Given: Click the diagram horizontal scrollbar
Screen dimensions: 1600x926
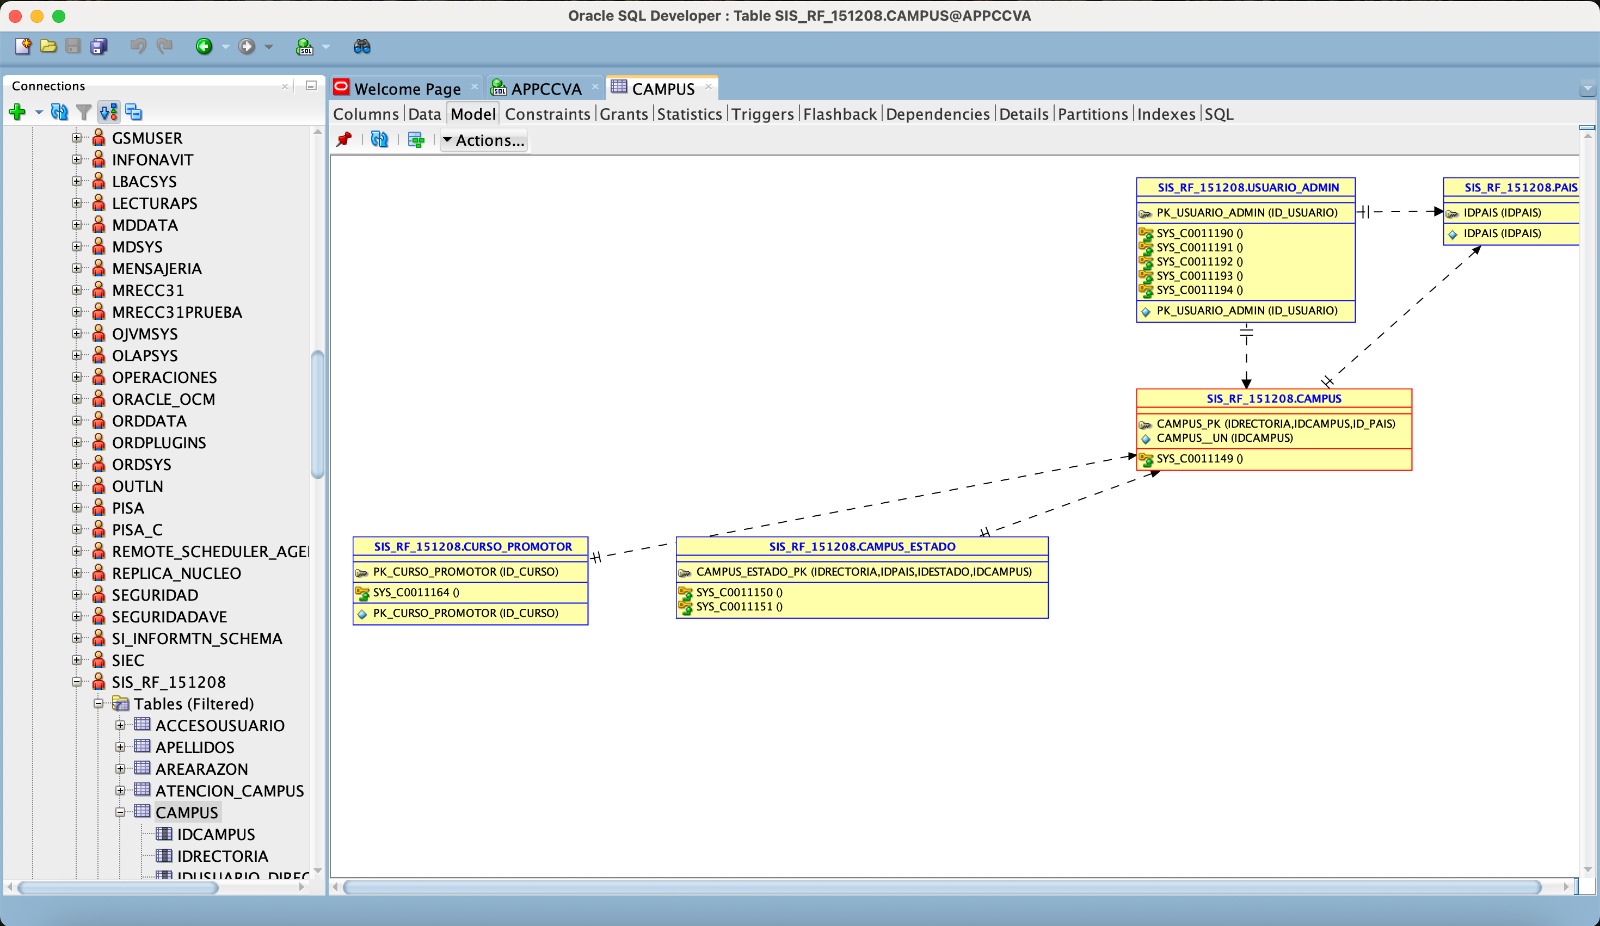Looking at the screenshot, I should click(940, 887).
